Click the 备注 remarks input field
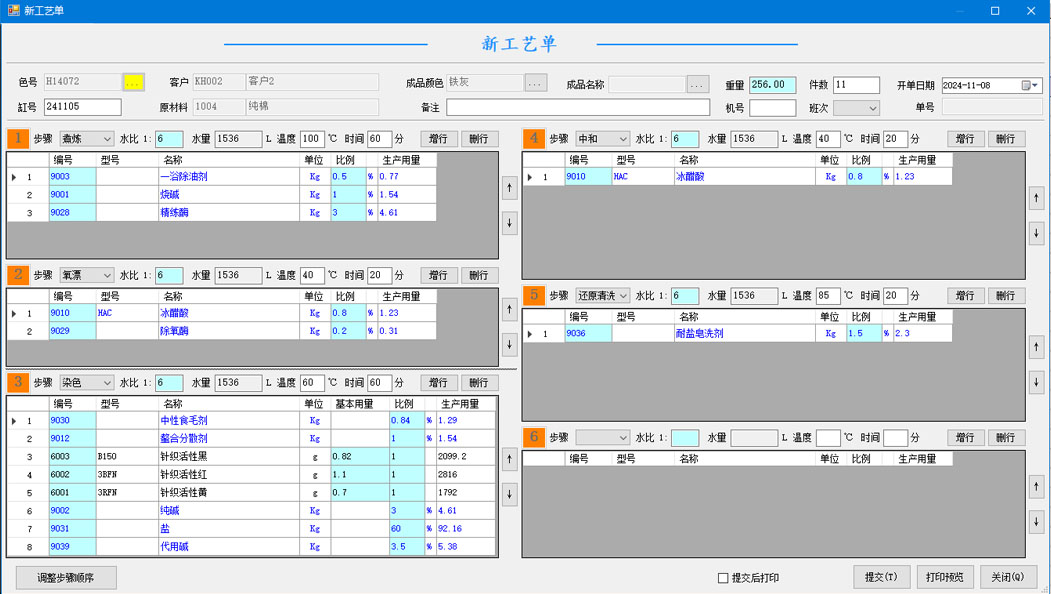 [x=578, y=107]
